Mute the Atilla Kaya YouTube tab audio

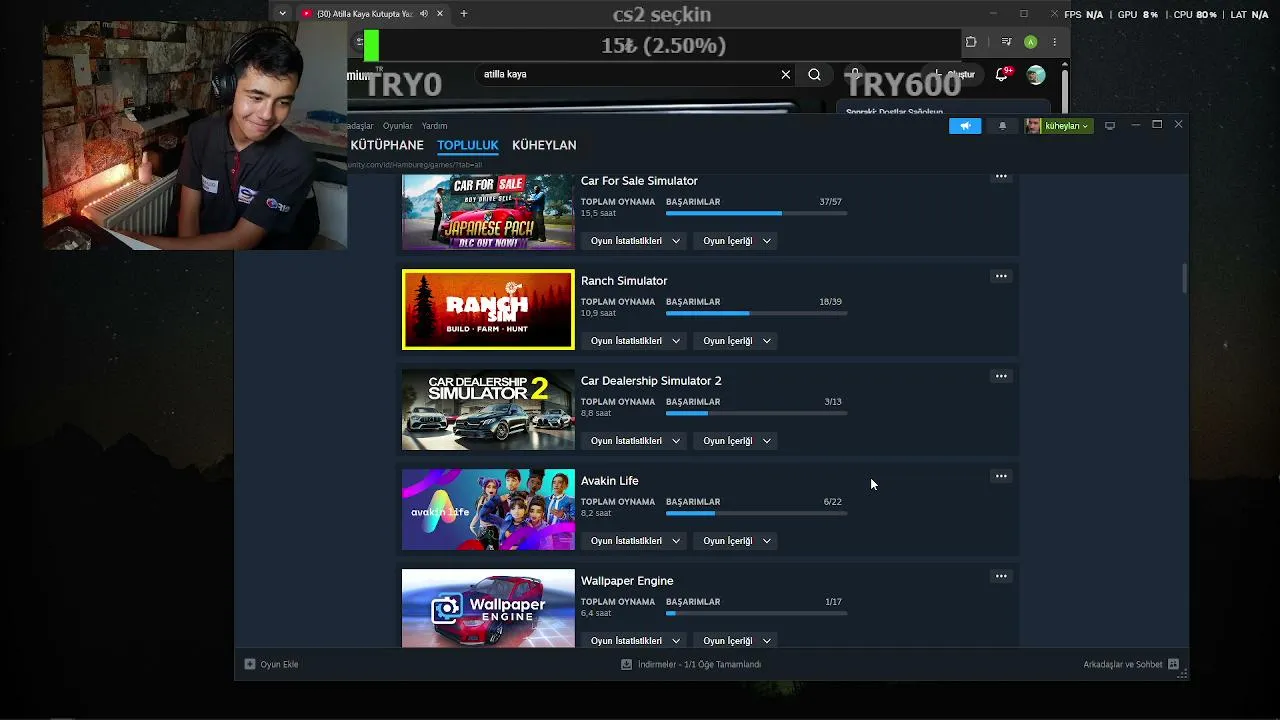(x=424, y=14)
